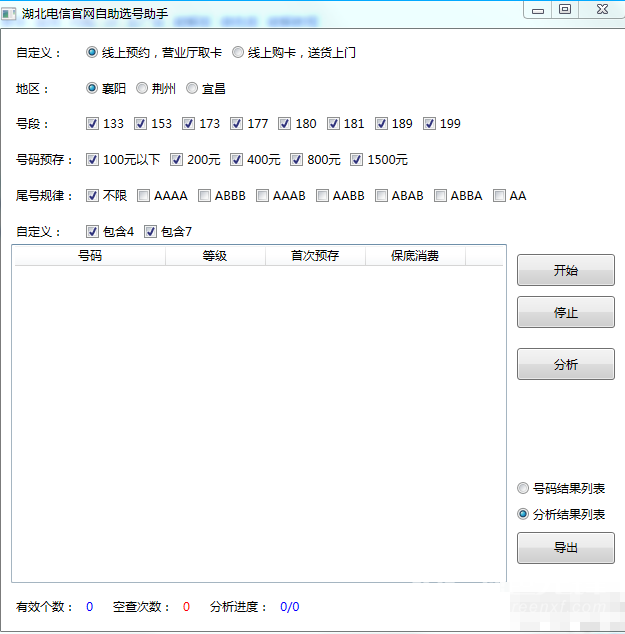625x634 pixels.
Task: Start the search with 开始 button
Action: pyautogui.click(x=566, y=270)
